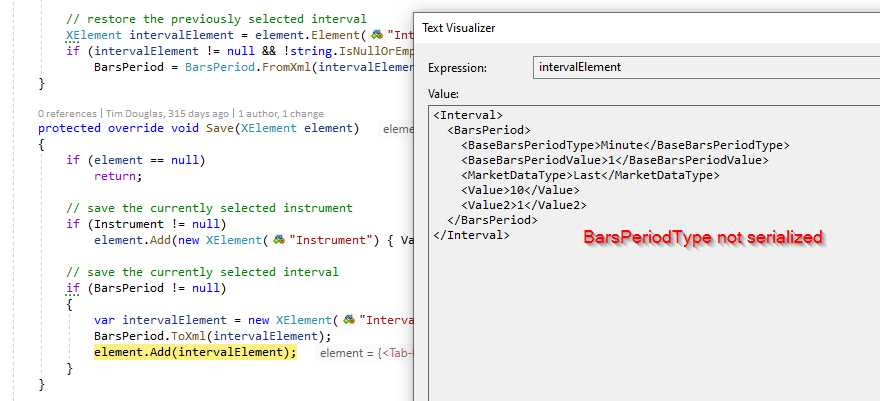The width and height of the screenshot is (880, 401).
Task: Click the <Interval> opening tag line
Action: pyautogui.click(x=468, y=115)
